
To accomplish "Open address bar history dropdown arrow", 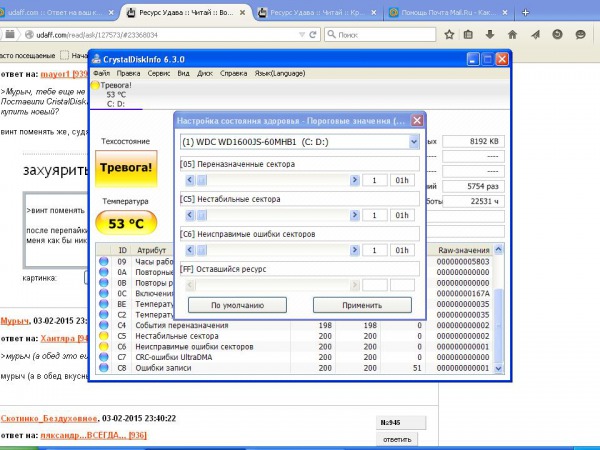I will pyautogui.click(x=302, y=35).
